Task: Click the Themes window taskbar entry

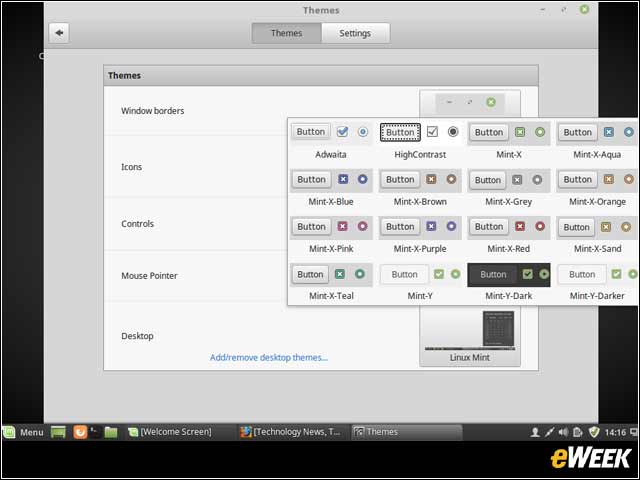Action: (x=407, y=432)
